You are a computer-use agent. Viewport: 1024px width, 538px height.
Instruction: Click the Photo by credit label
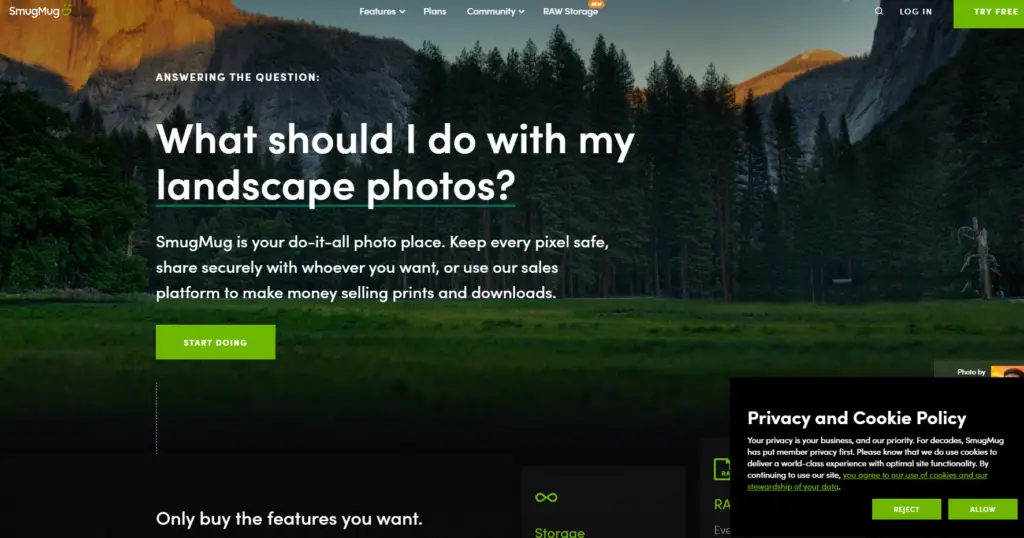(971, 372)
